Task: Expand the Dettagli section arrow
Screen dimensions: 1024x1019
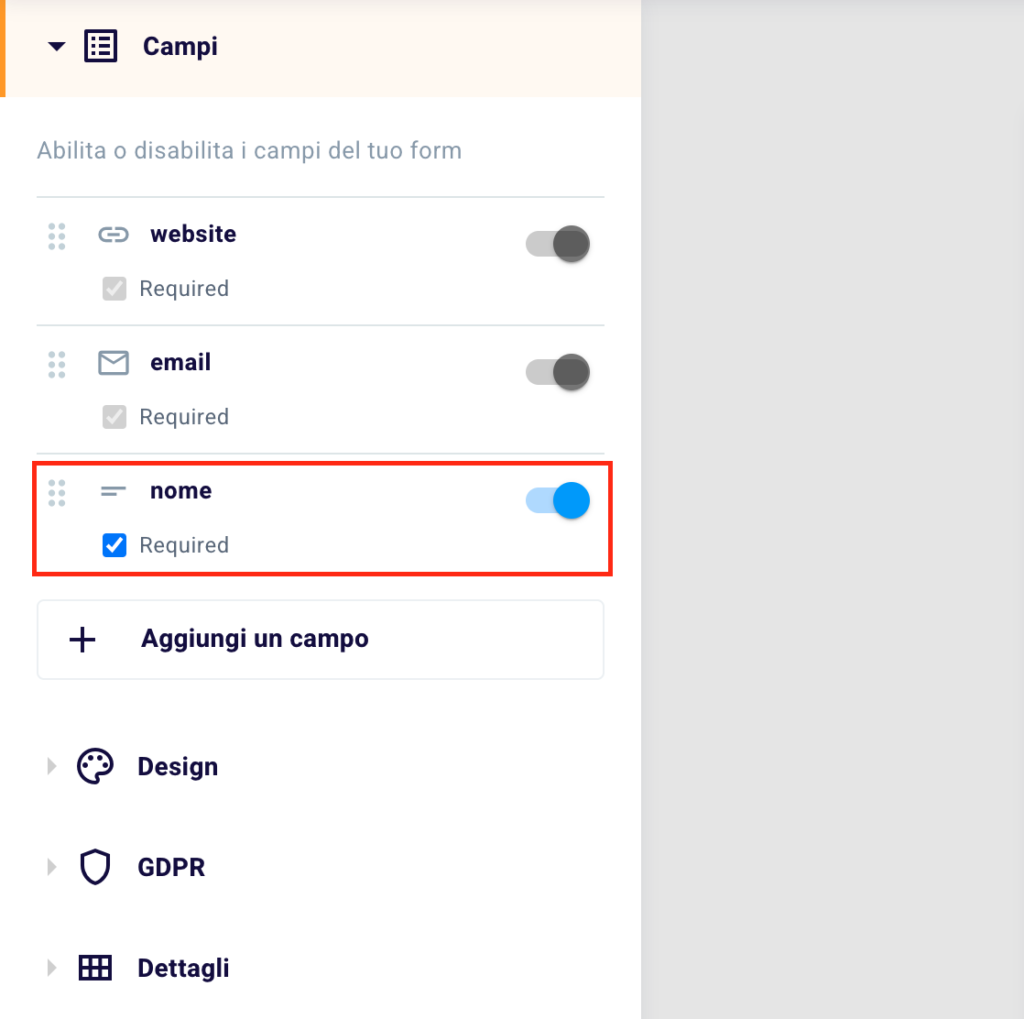Action: [52, 967]
